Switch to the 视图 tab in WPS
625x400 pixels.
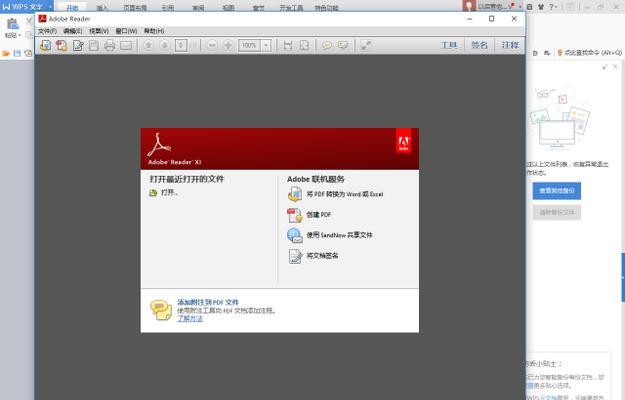228,8
